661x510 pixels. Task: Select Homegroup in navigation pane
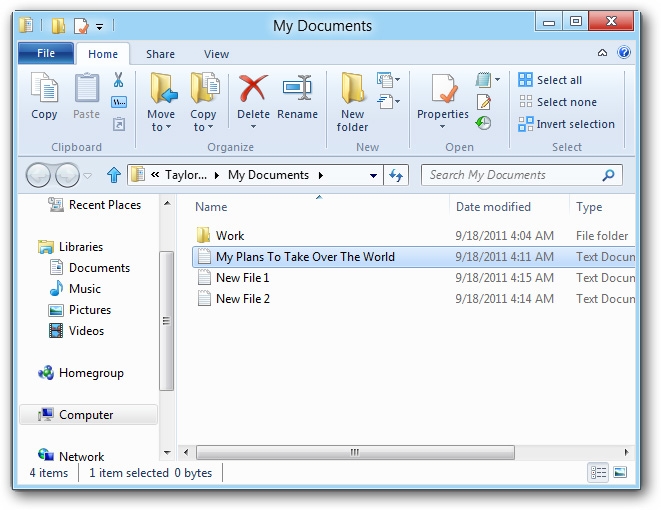(81, 373)
